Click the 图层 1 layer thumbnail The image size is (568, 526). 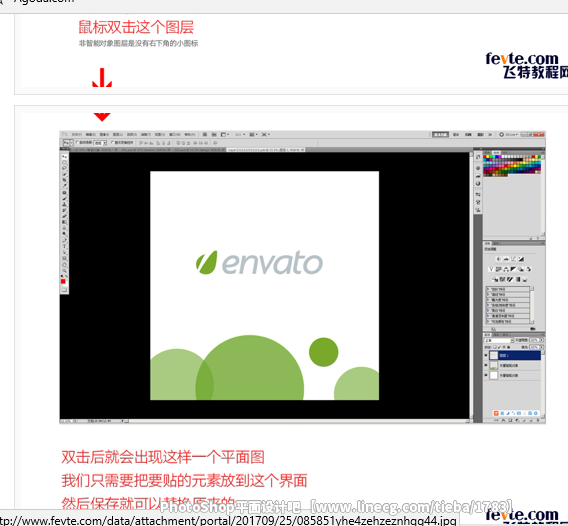coord(494,355)
